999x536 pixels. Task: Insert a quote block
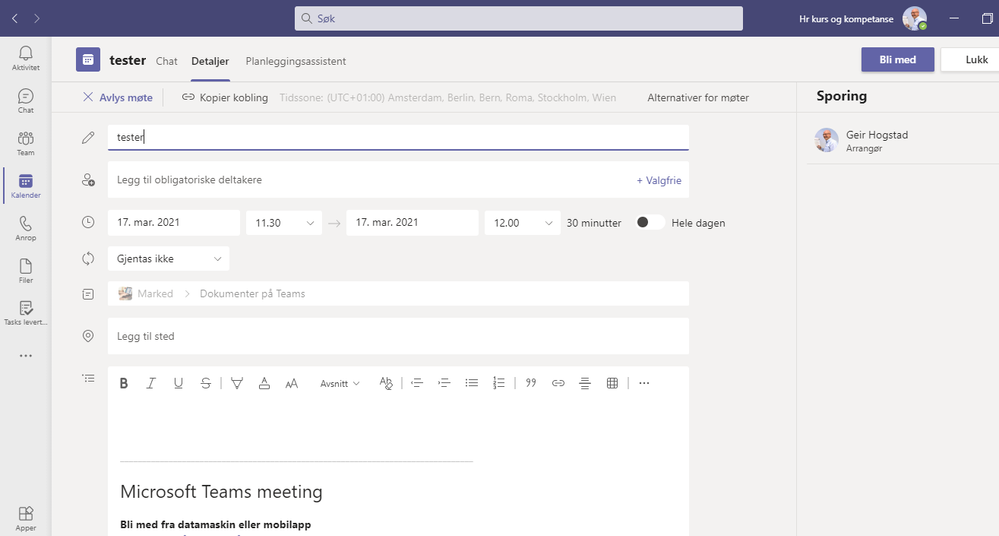tap(531, 383)
